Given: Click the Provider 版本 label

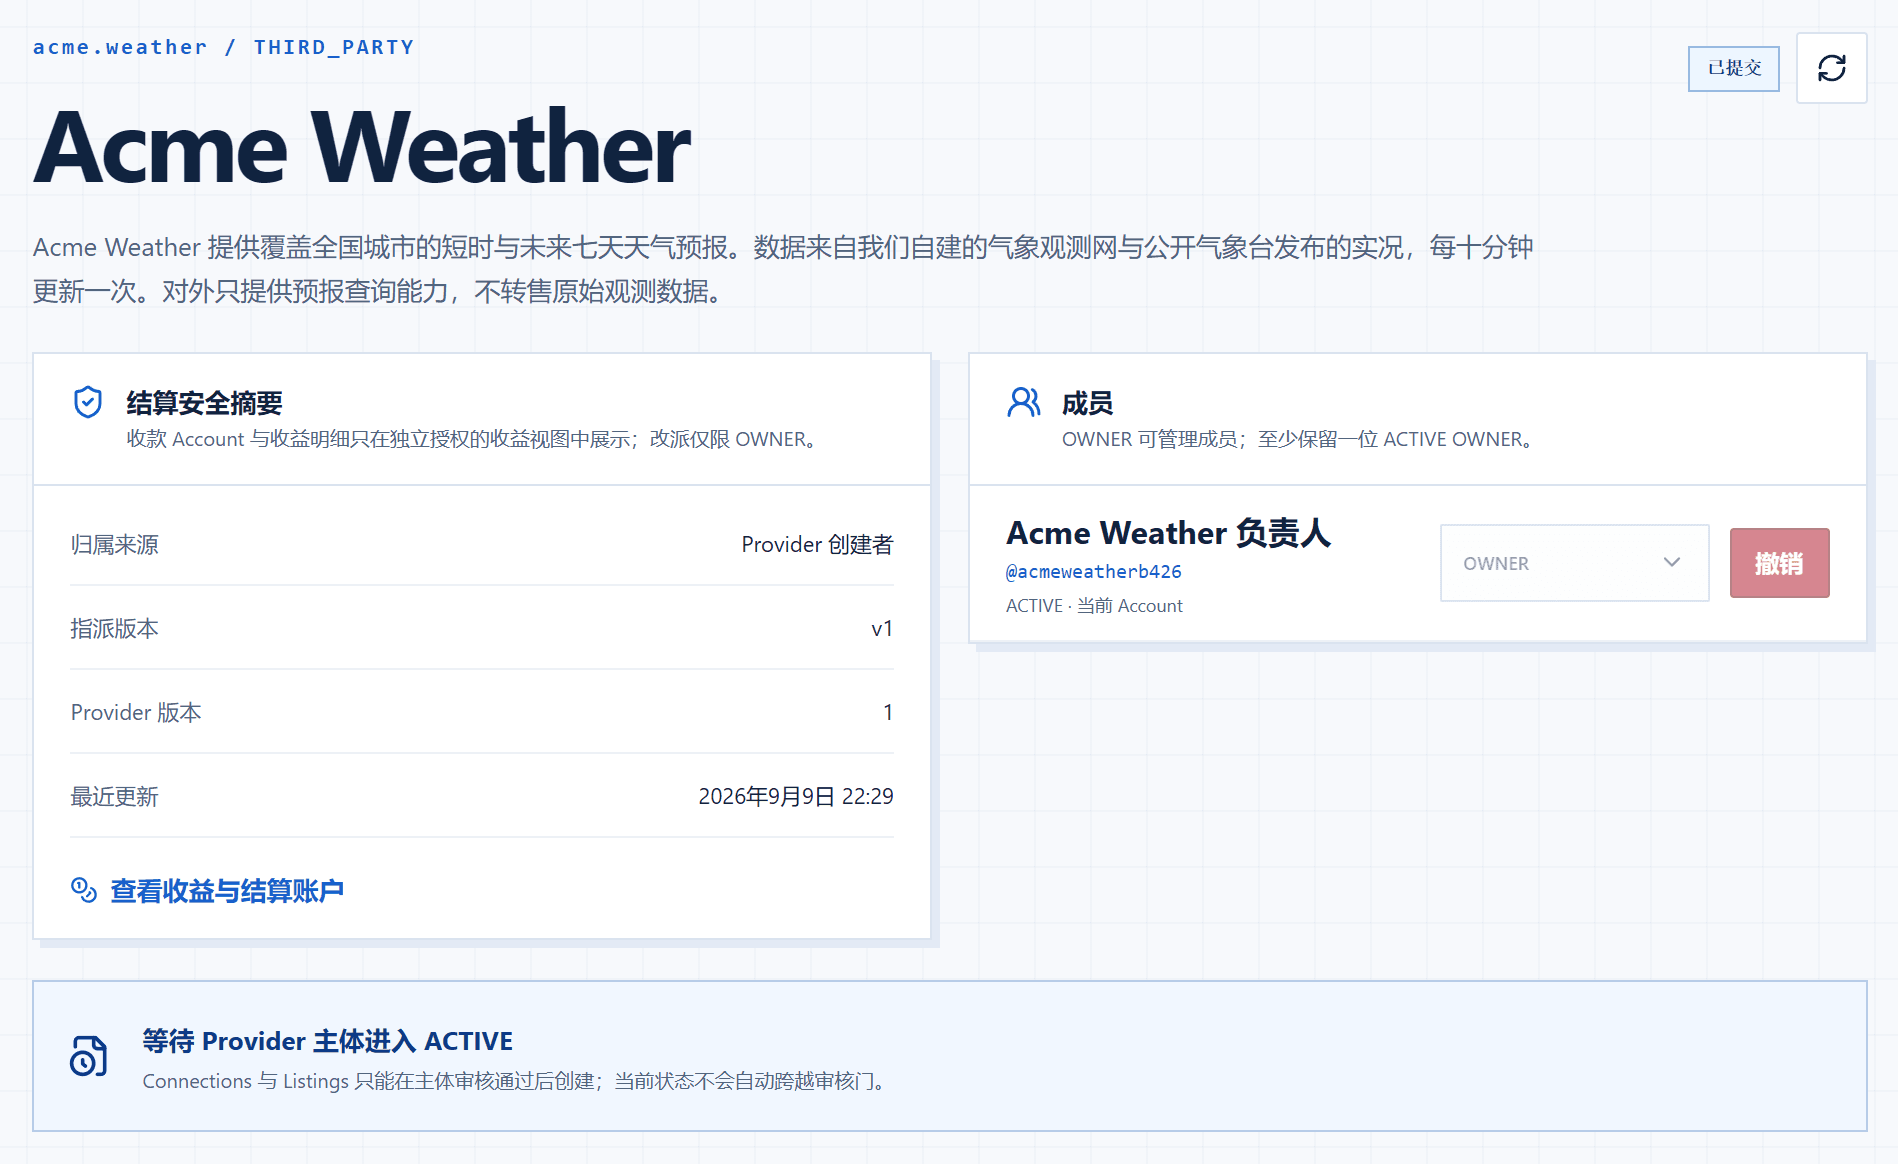Looking at the screenshot, I should [x=136, y=712].
